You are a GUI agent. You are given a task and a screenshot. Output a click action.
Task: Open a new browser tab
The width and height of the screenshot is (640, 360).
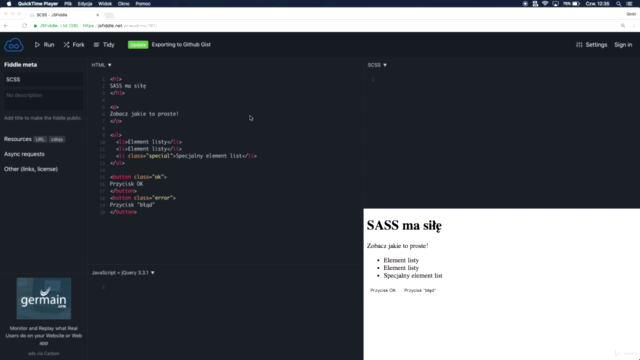[x=109, y=15]
